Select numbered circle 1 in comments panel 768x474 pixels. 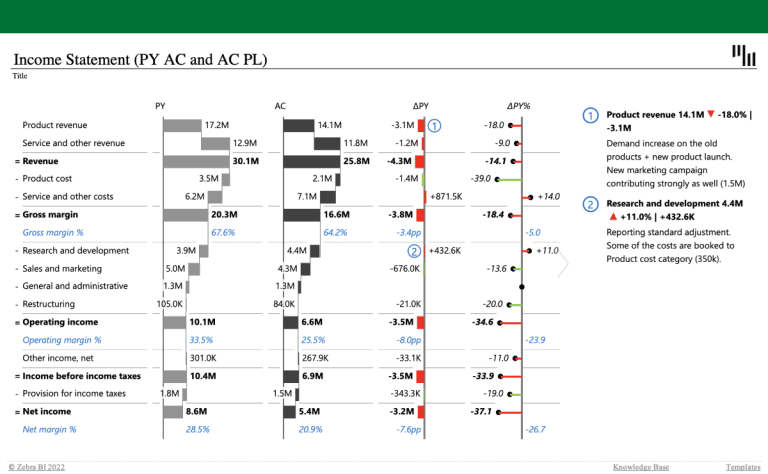(x=591, y=117)
